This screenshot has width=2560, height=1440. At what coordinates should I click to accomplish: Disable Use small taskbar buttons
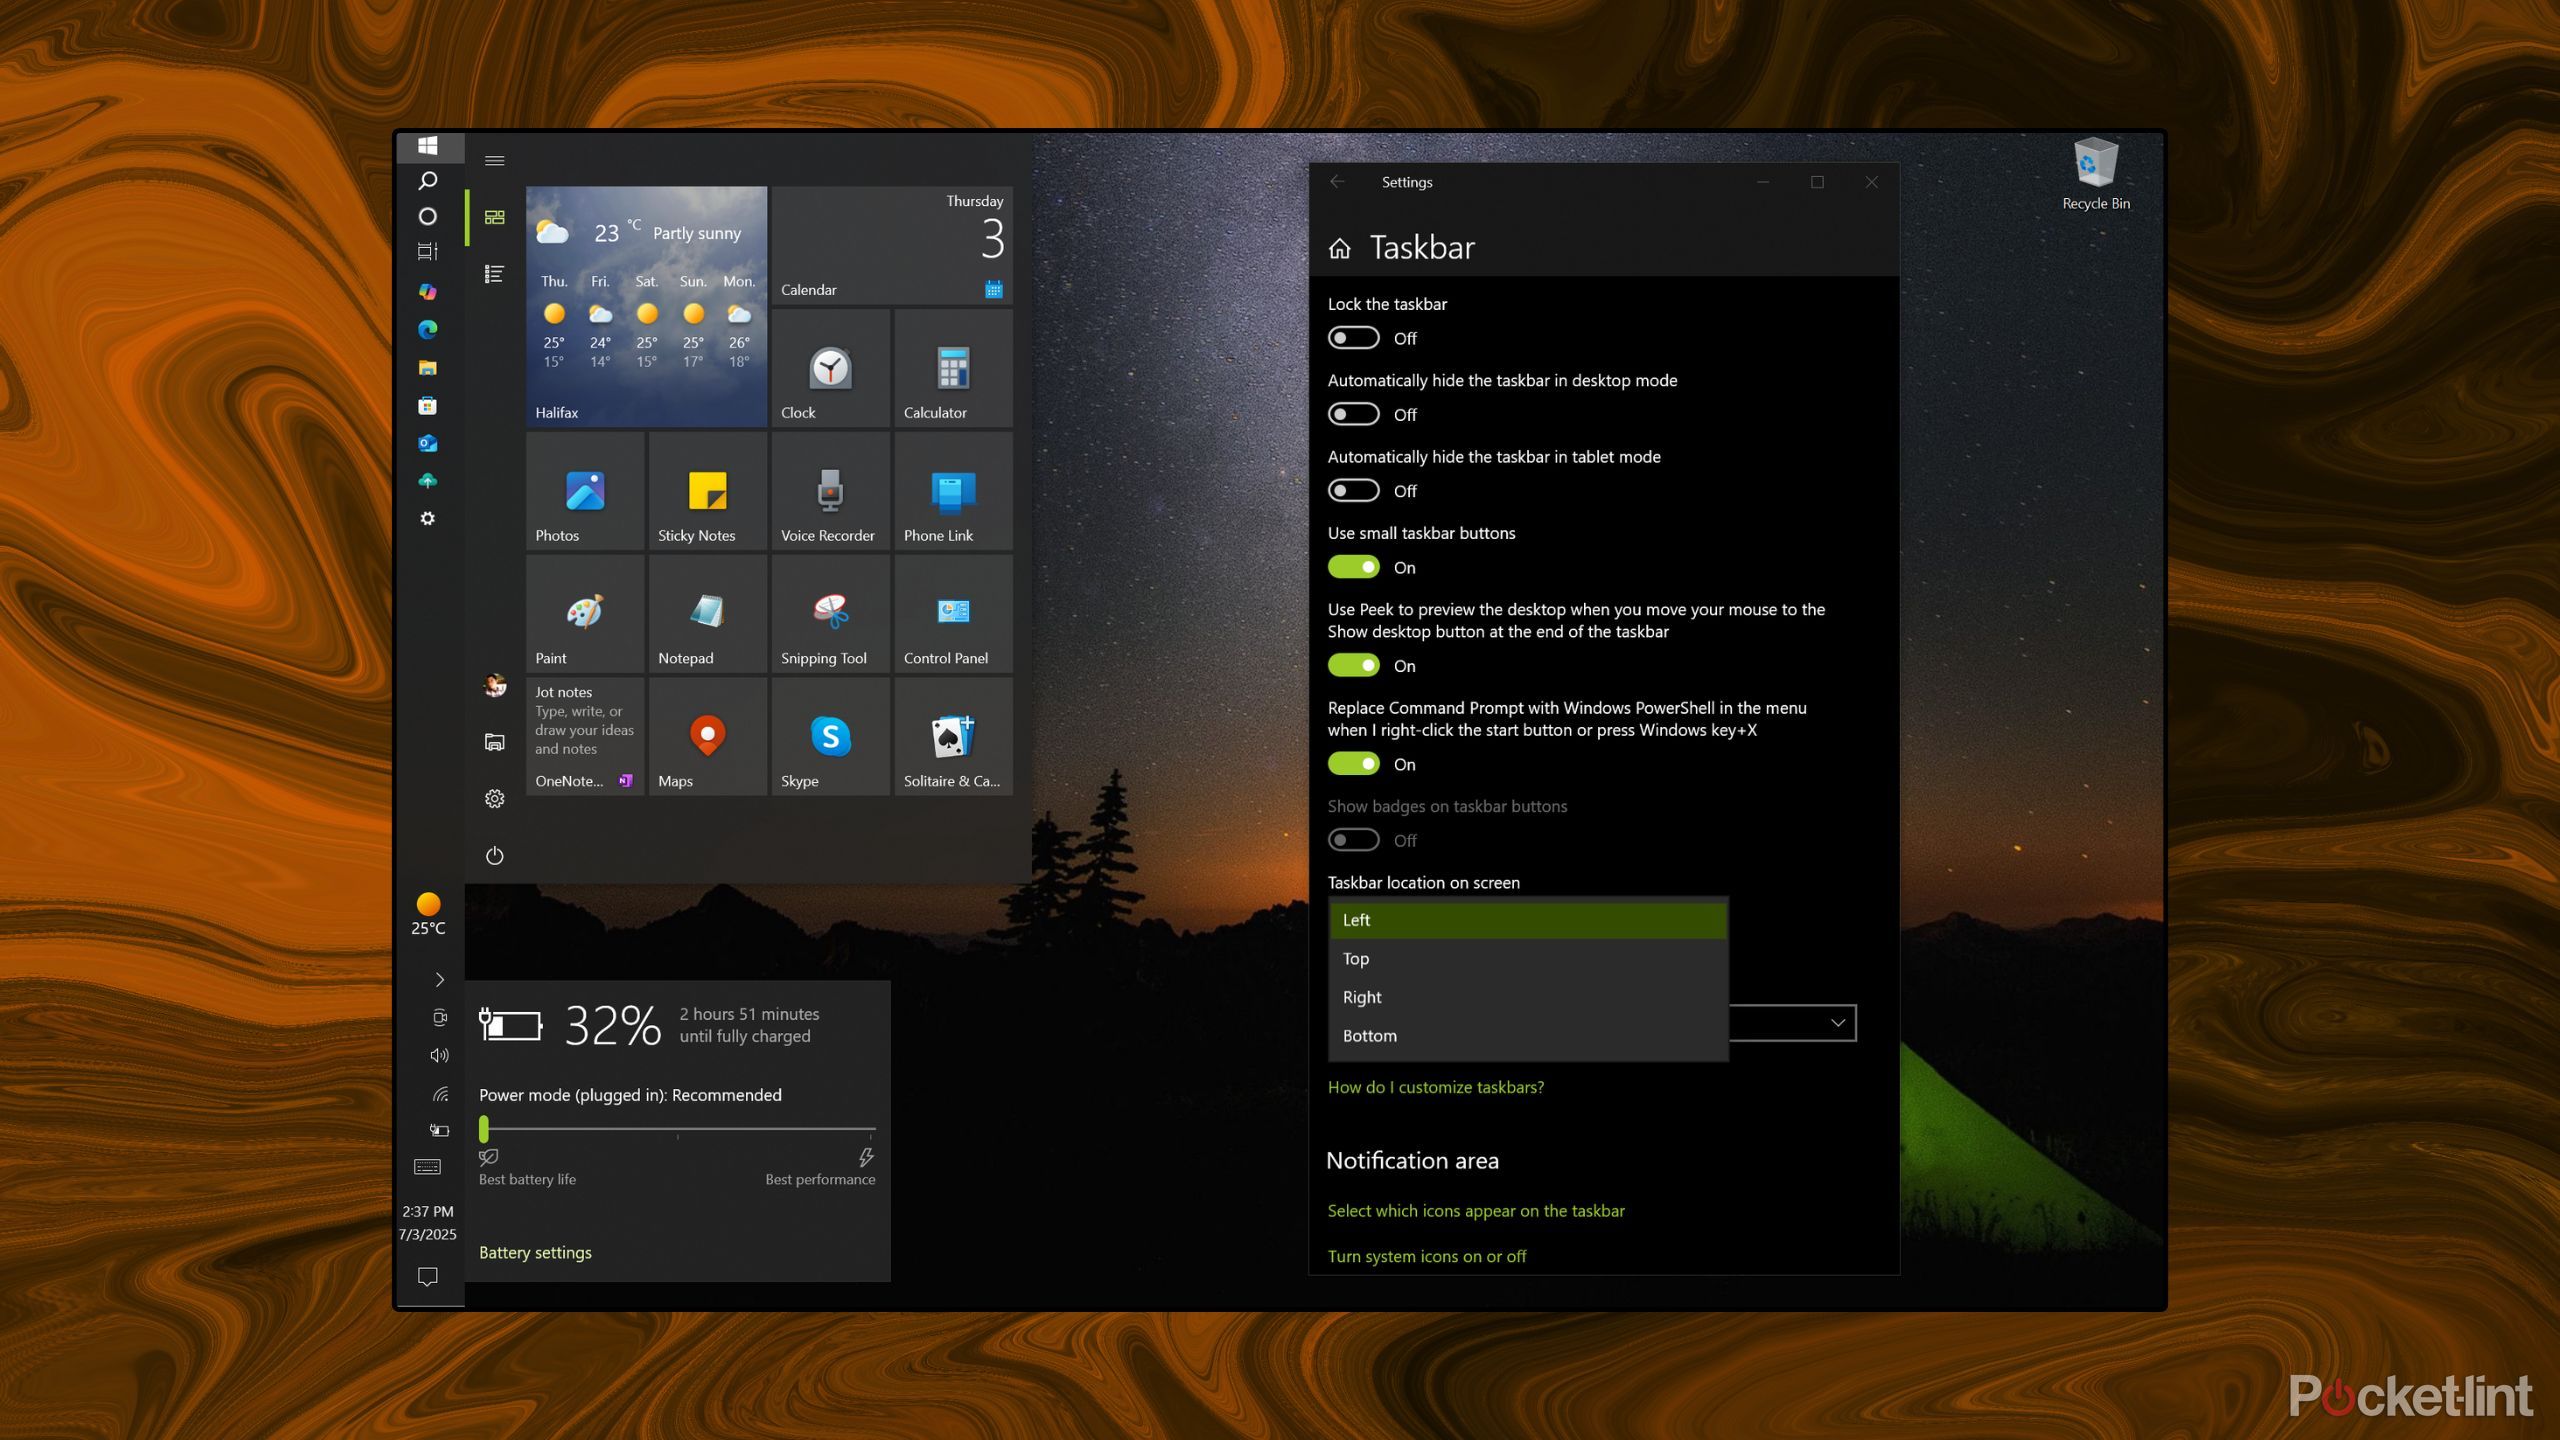[x=1353, y=568]
